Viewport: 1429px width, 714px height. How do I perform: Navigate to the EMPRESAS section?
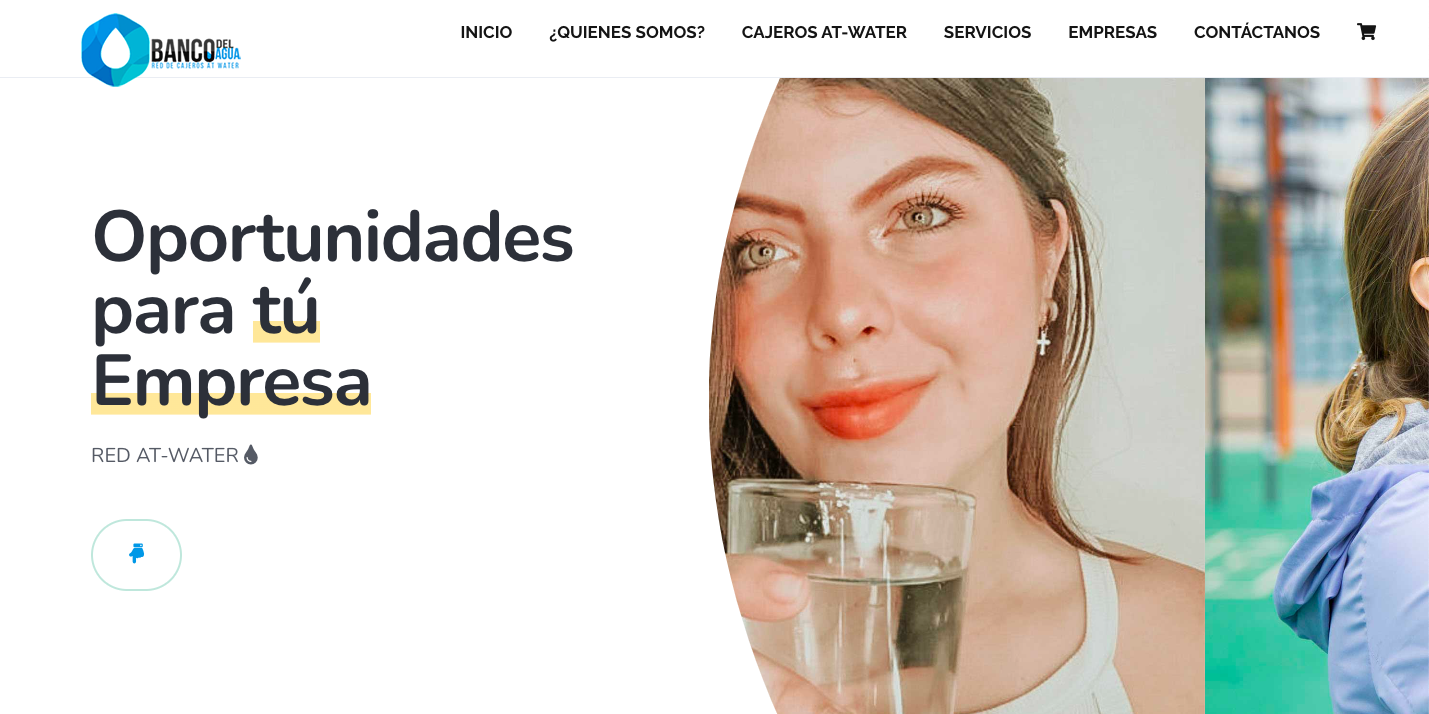click(x=1112, y=32)
